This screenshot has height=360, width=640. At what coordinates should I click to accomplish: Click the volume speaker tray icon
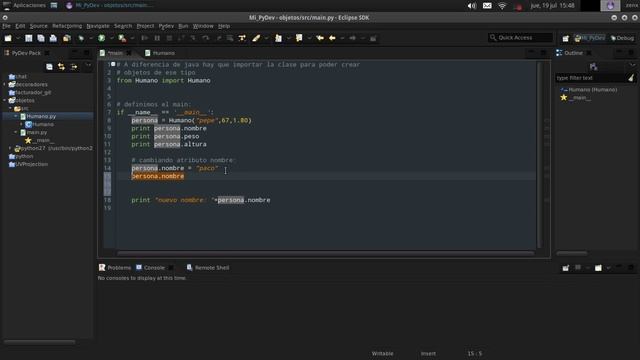472,6
